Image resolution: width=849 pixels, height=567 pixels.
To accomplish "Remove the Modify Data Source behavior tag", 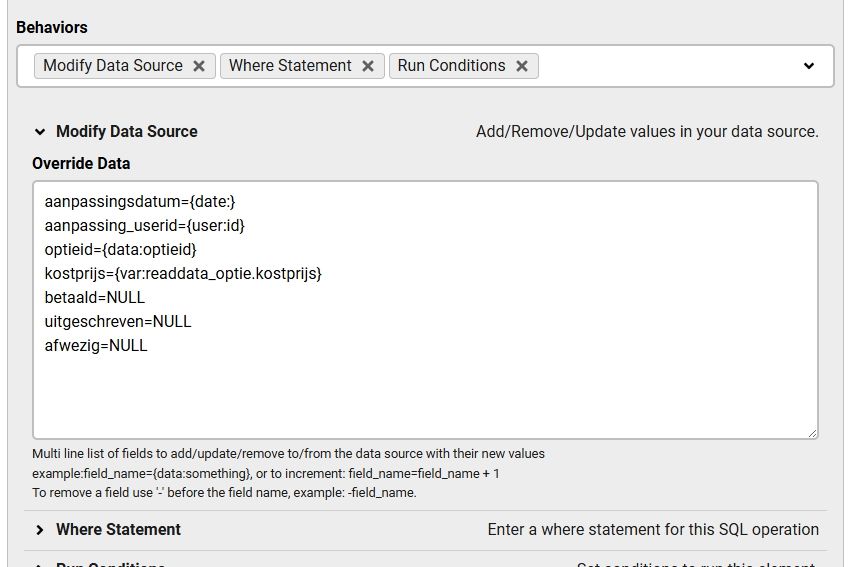I will 199,66.
